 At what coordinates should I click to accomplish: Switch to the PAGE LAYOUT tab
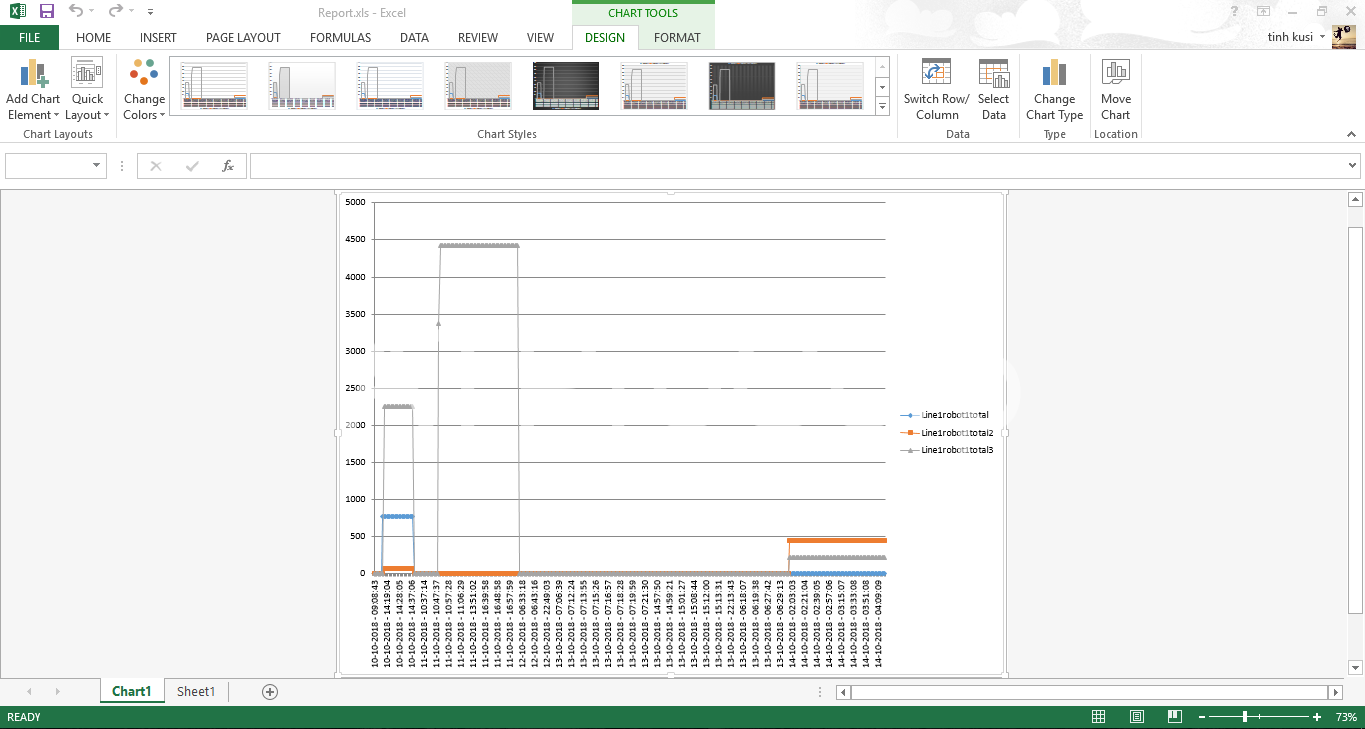[243, 38]
